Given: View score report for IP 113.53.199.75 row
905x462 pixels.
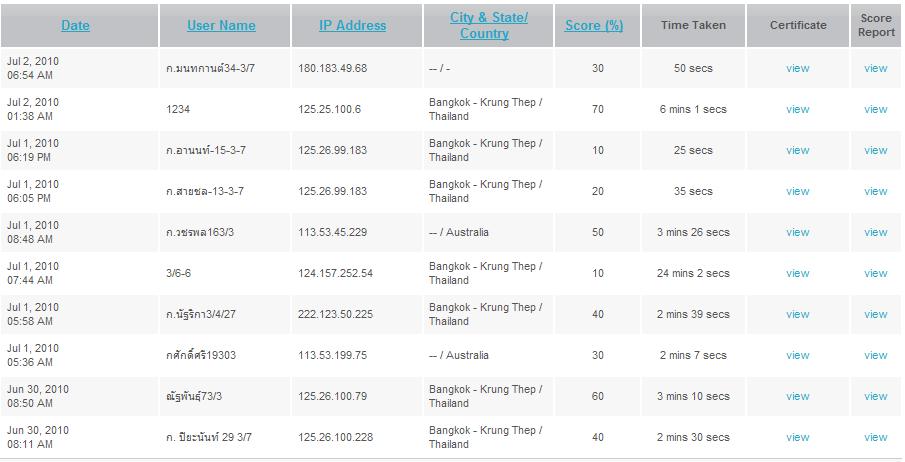Looking at the screenshot, I should pyautogui.click(x=875, y=355).
